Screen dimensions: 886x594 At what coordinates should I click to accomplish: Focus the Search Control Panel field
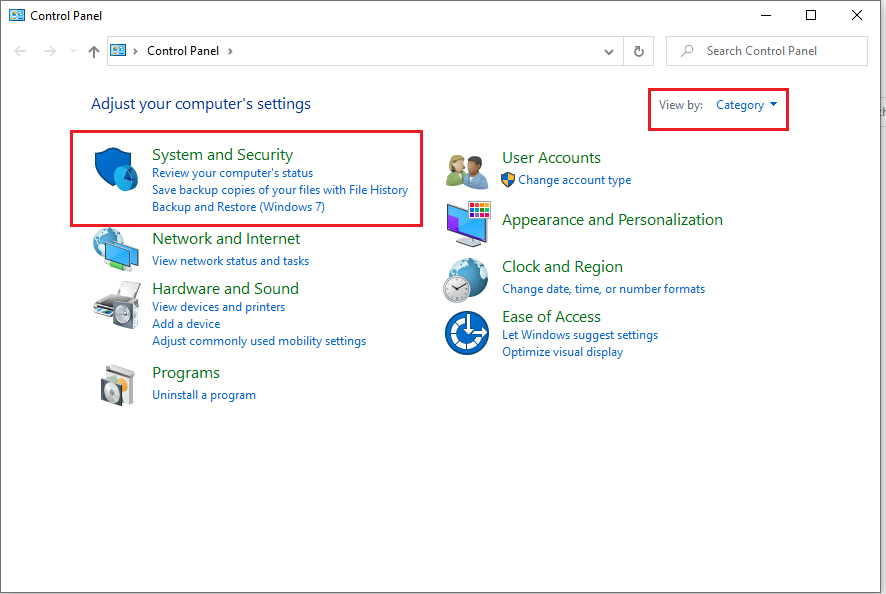[x=775, y=51]
